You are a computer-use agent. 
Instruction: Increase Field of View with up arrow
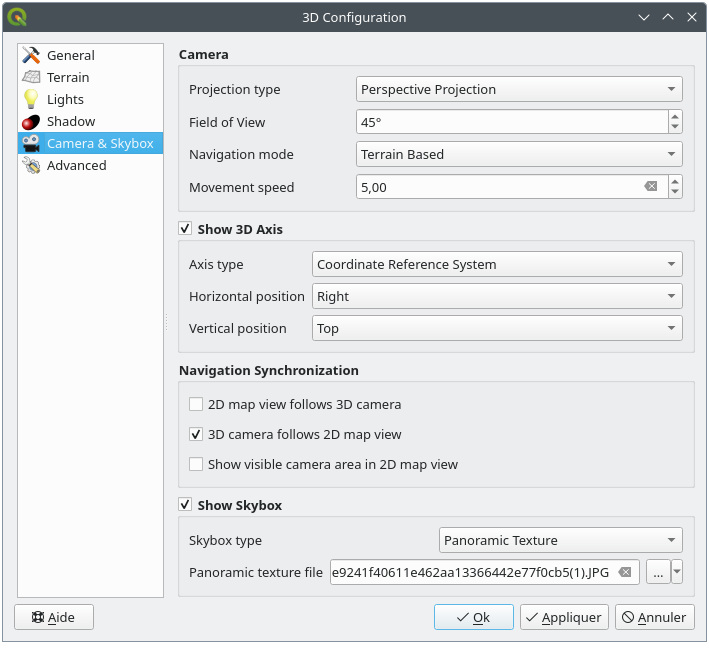coord(675,116)
